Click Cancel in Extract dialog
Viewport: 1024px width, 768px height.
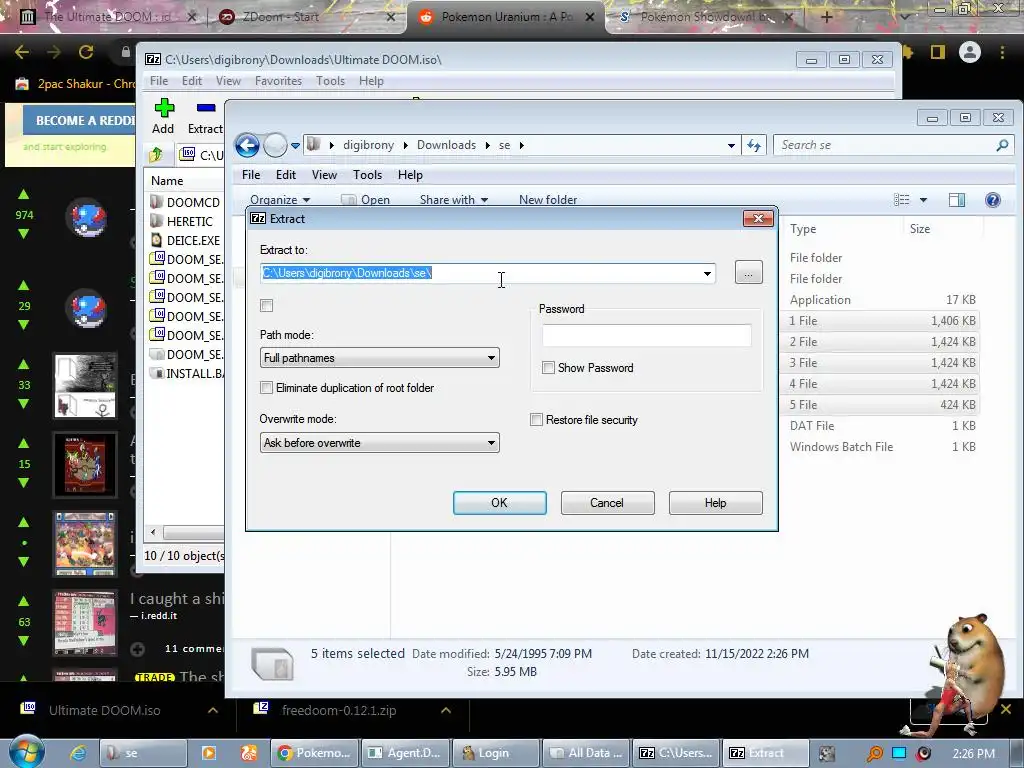click(x=607, y=503)
